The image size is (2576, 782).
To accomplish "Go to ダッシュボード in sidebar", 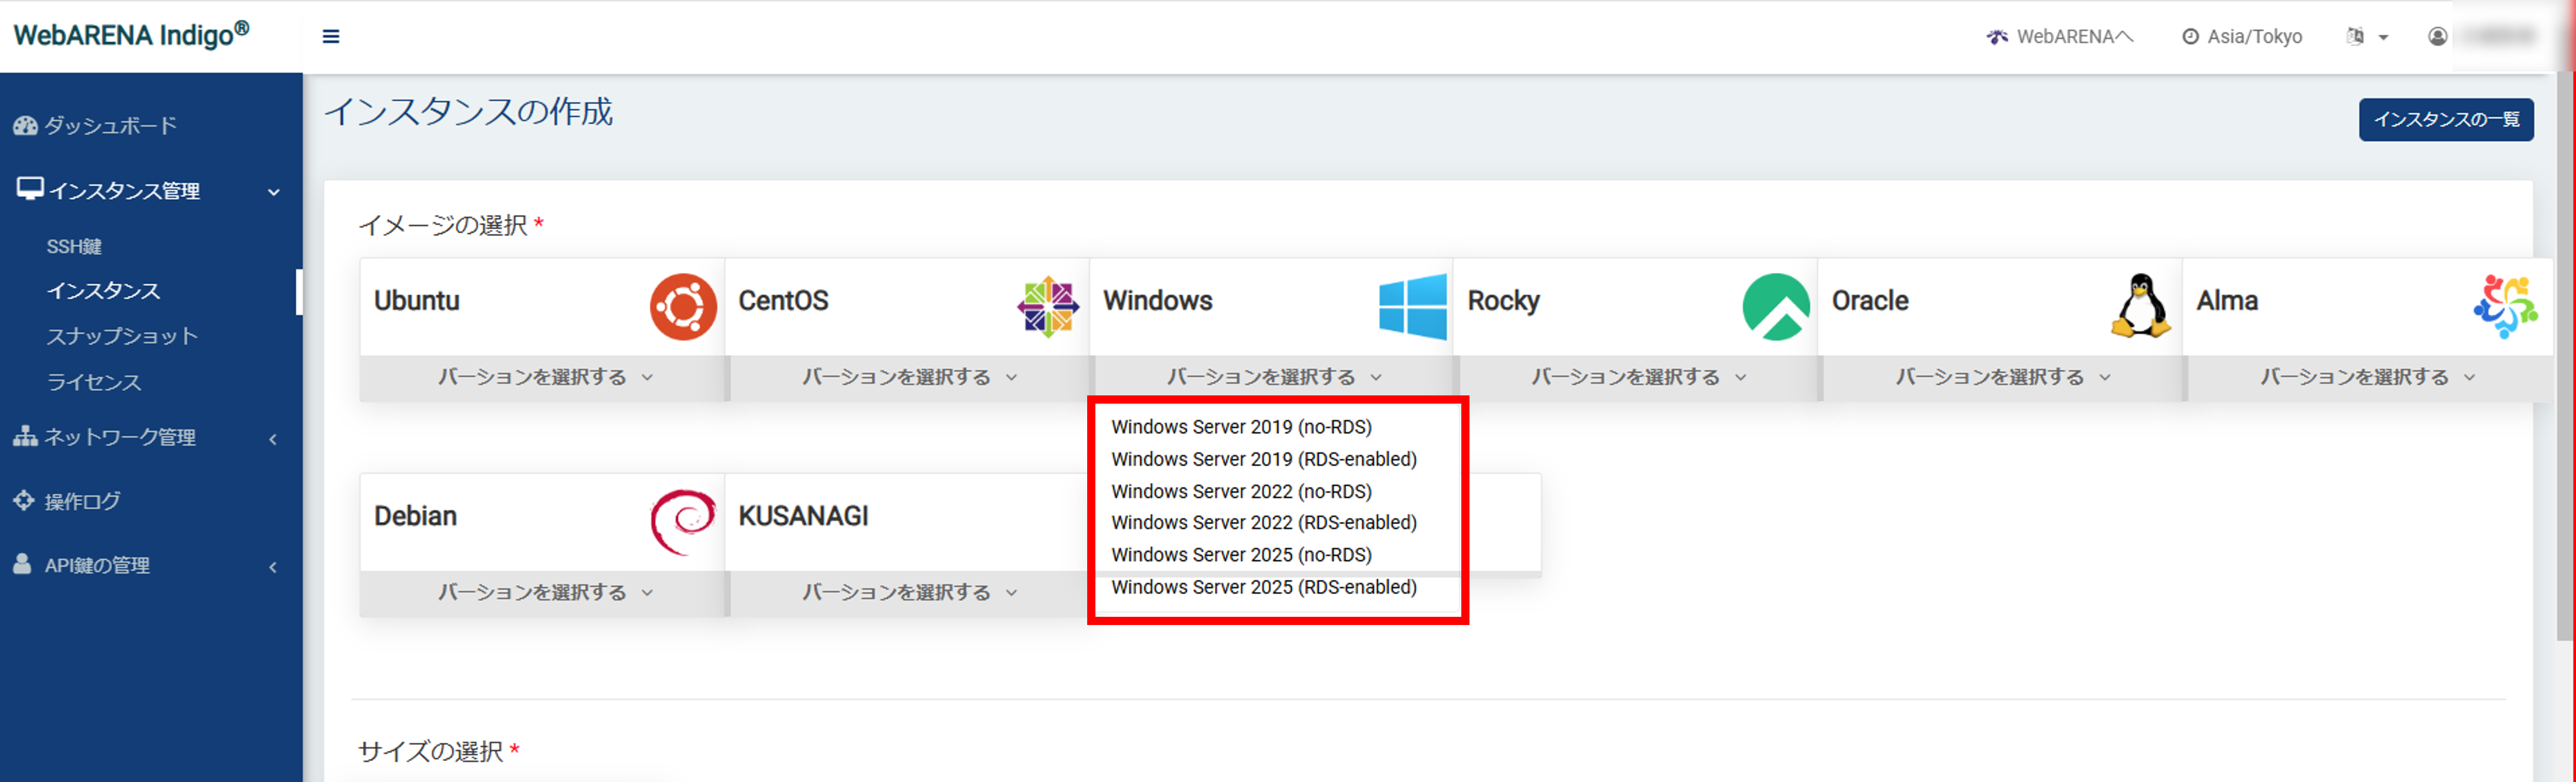I will coord(95,126).
